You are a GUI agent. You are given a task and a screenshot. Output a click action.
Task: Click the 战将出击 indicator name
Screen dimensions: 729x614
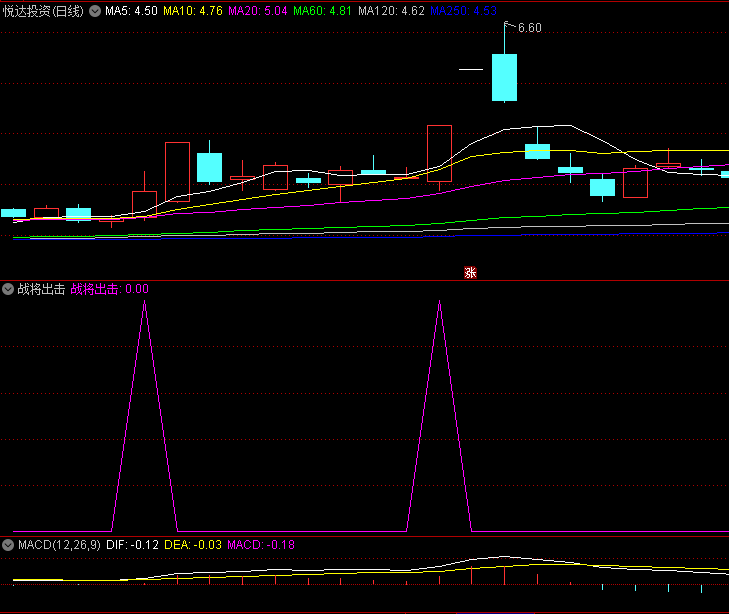click(x=41, y=289)
